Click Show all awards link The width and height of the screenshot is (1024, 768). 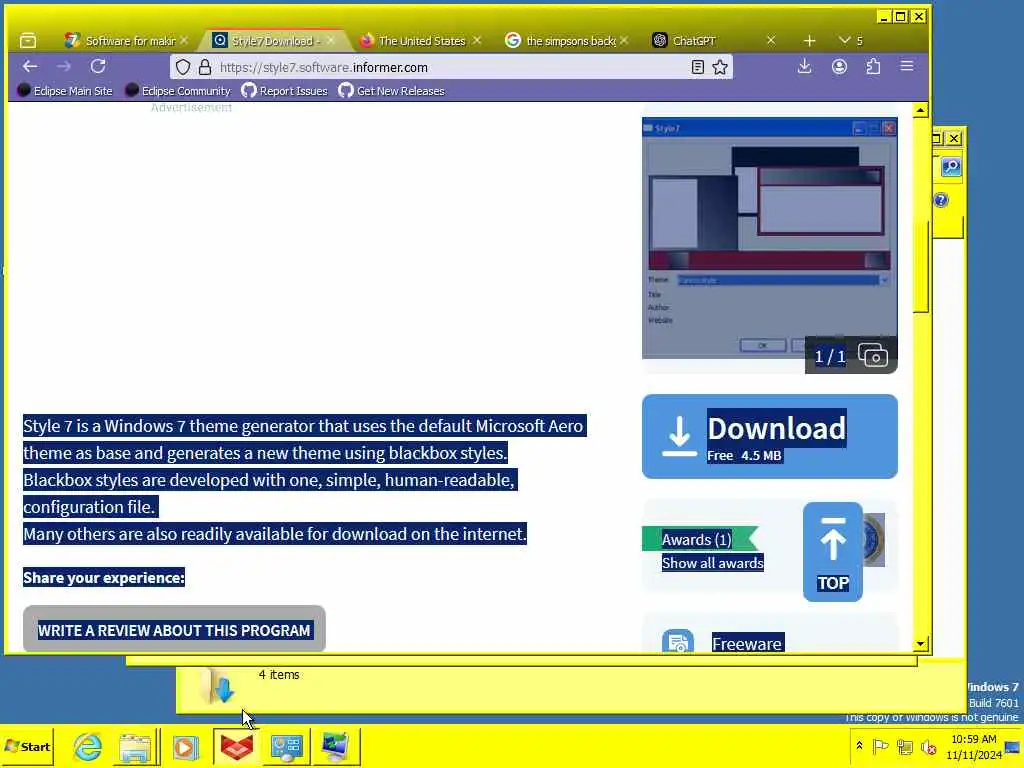(x=712, y=563)
